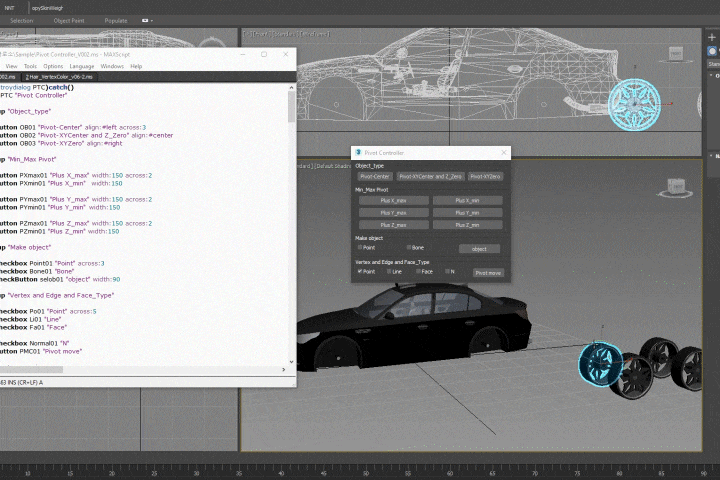Image resolution: width=720 pixels, height=480 pixels.
Task: Open the Standard category dropdown in command panel
Action: pos(714,64)
